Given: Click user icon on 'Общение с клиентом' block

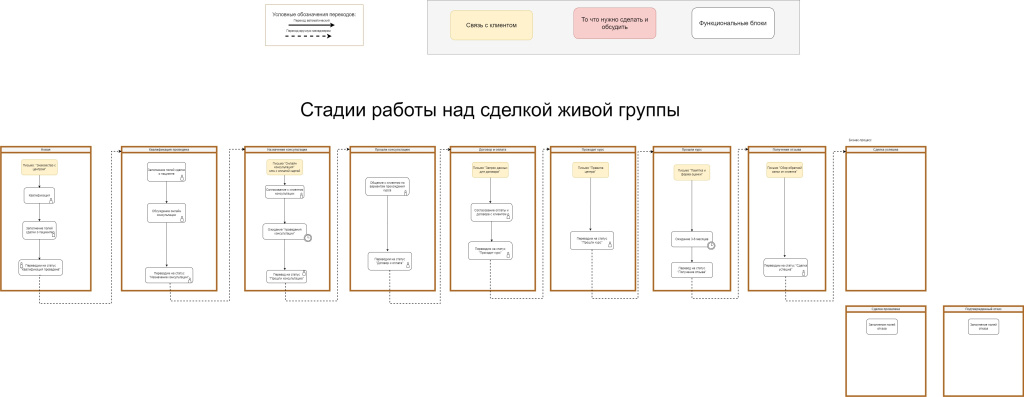Looking at the screenshot, I should tap(406, 193).
